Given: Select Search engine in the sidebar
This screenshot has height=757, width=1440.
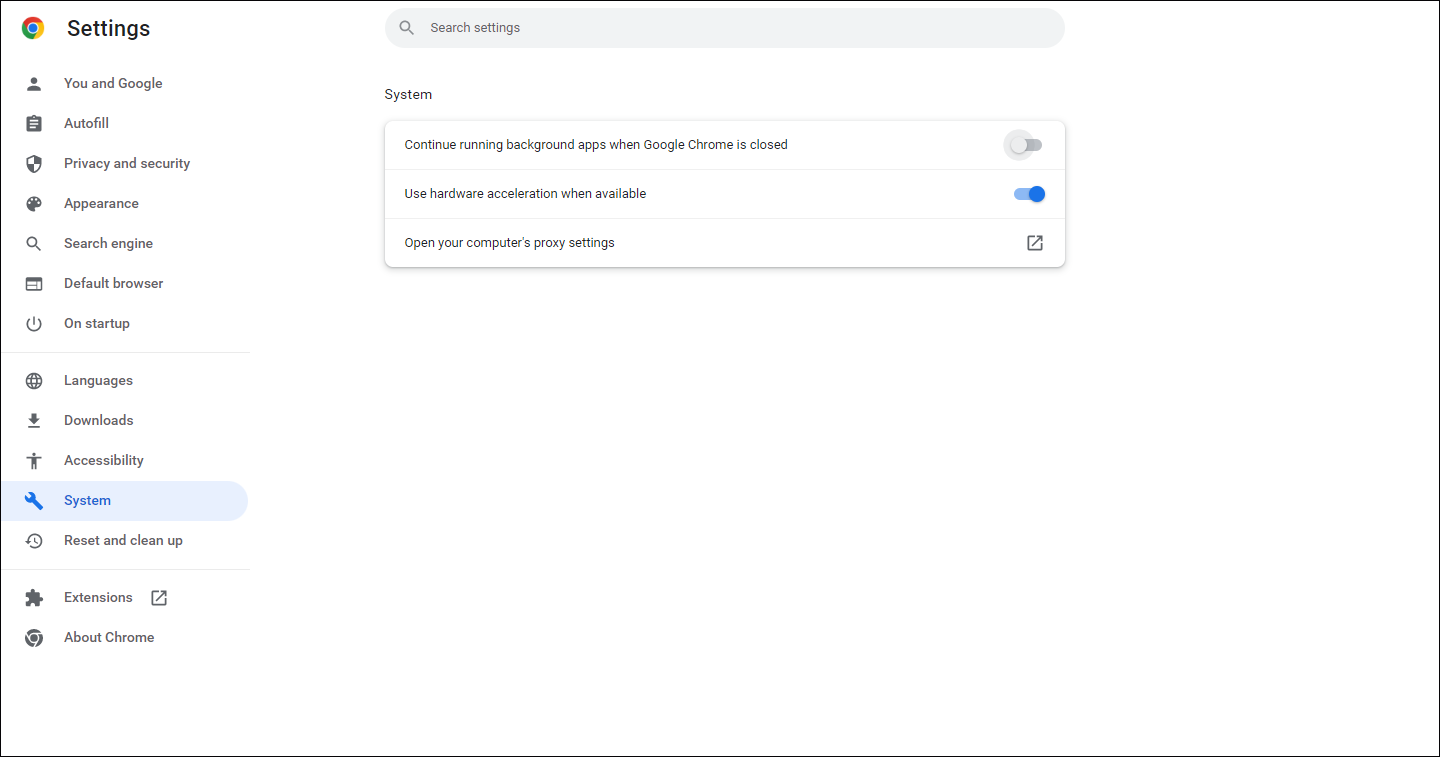Looking at the screenshot, I should click(108, 244).
